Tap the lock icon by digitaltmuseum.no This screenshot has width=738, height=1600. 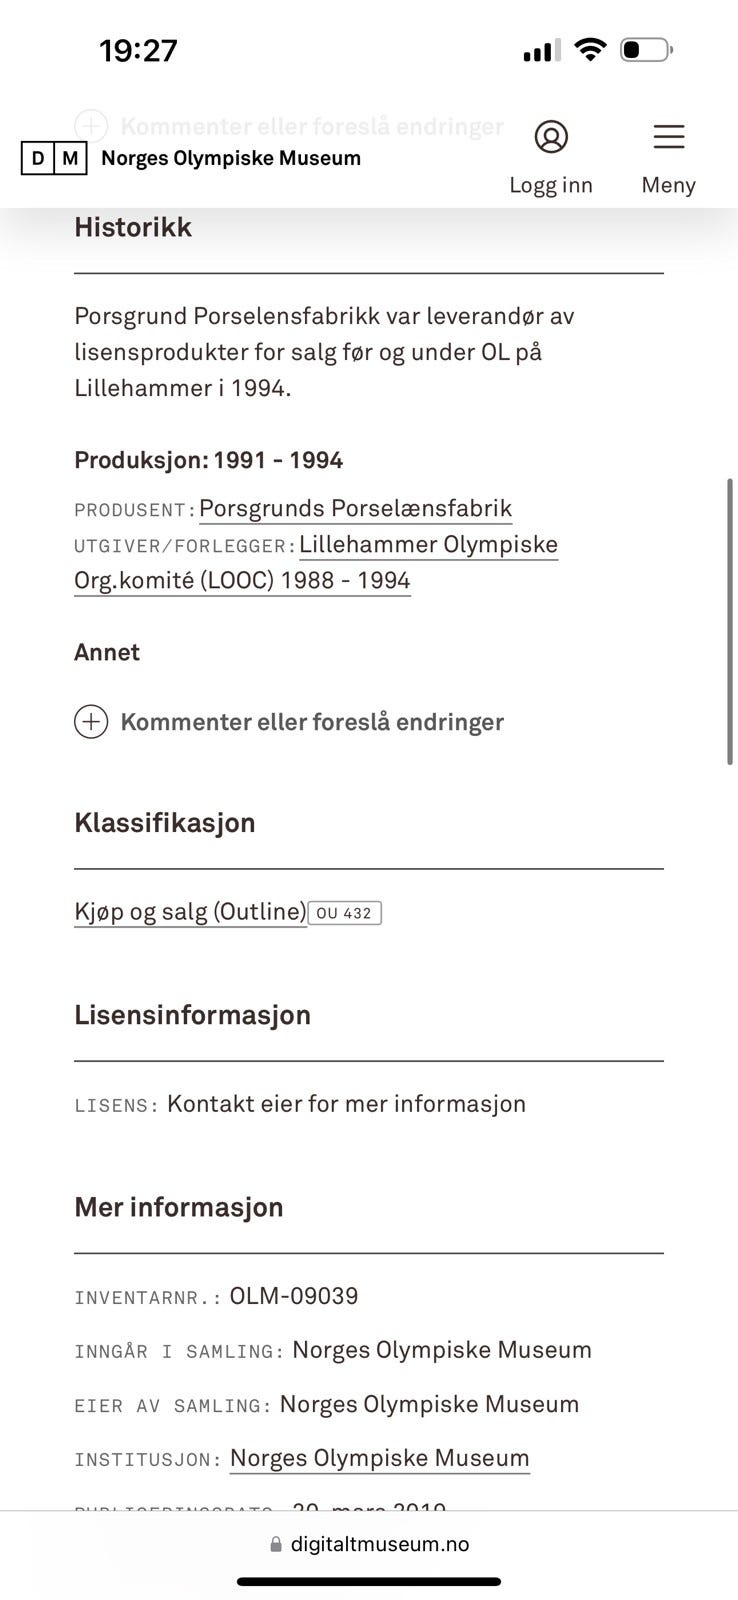276,1545
